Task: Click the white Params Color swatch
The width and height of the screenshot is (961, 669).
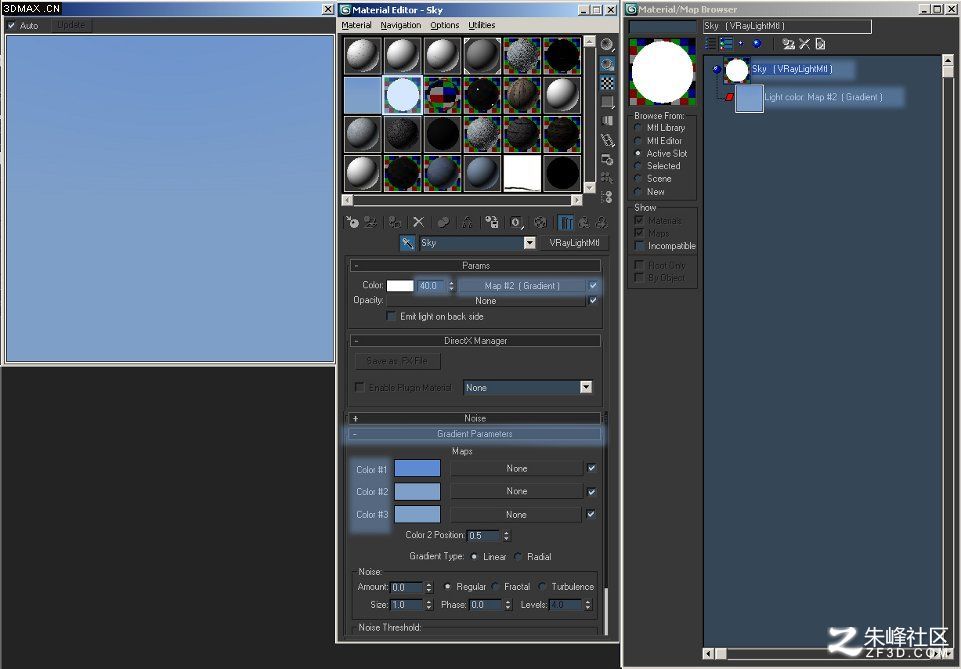Action: coord(400,286)
